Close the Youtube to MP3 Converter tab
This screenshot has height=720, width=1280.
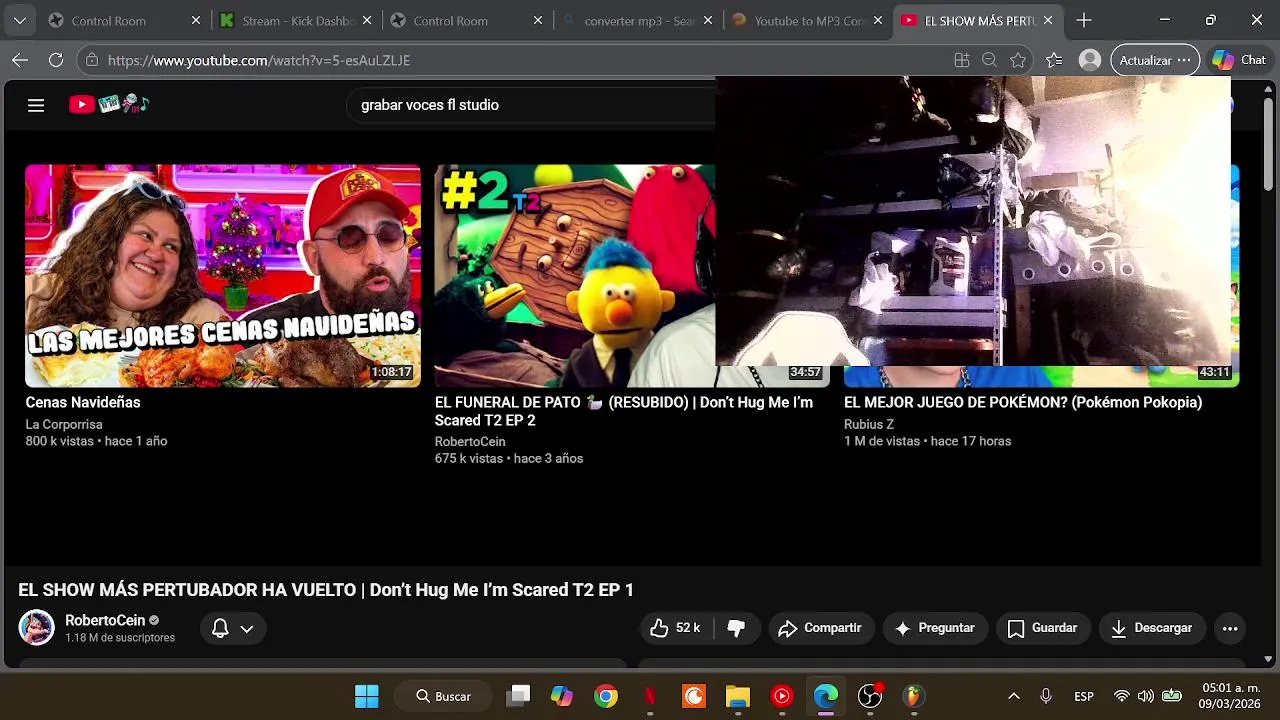coord(877,20)
